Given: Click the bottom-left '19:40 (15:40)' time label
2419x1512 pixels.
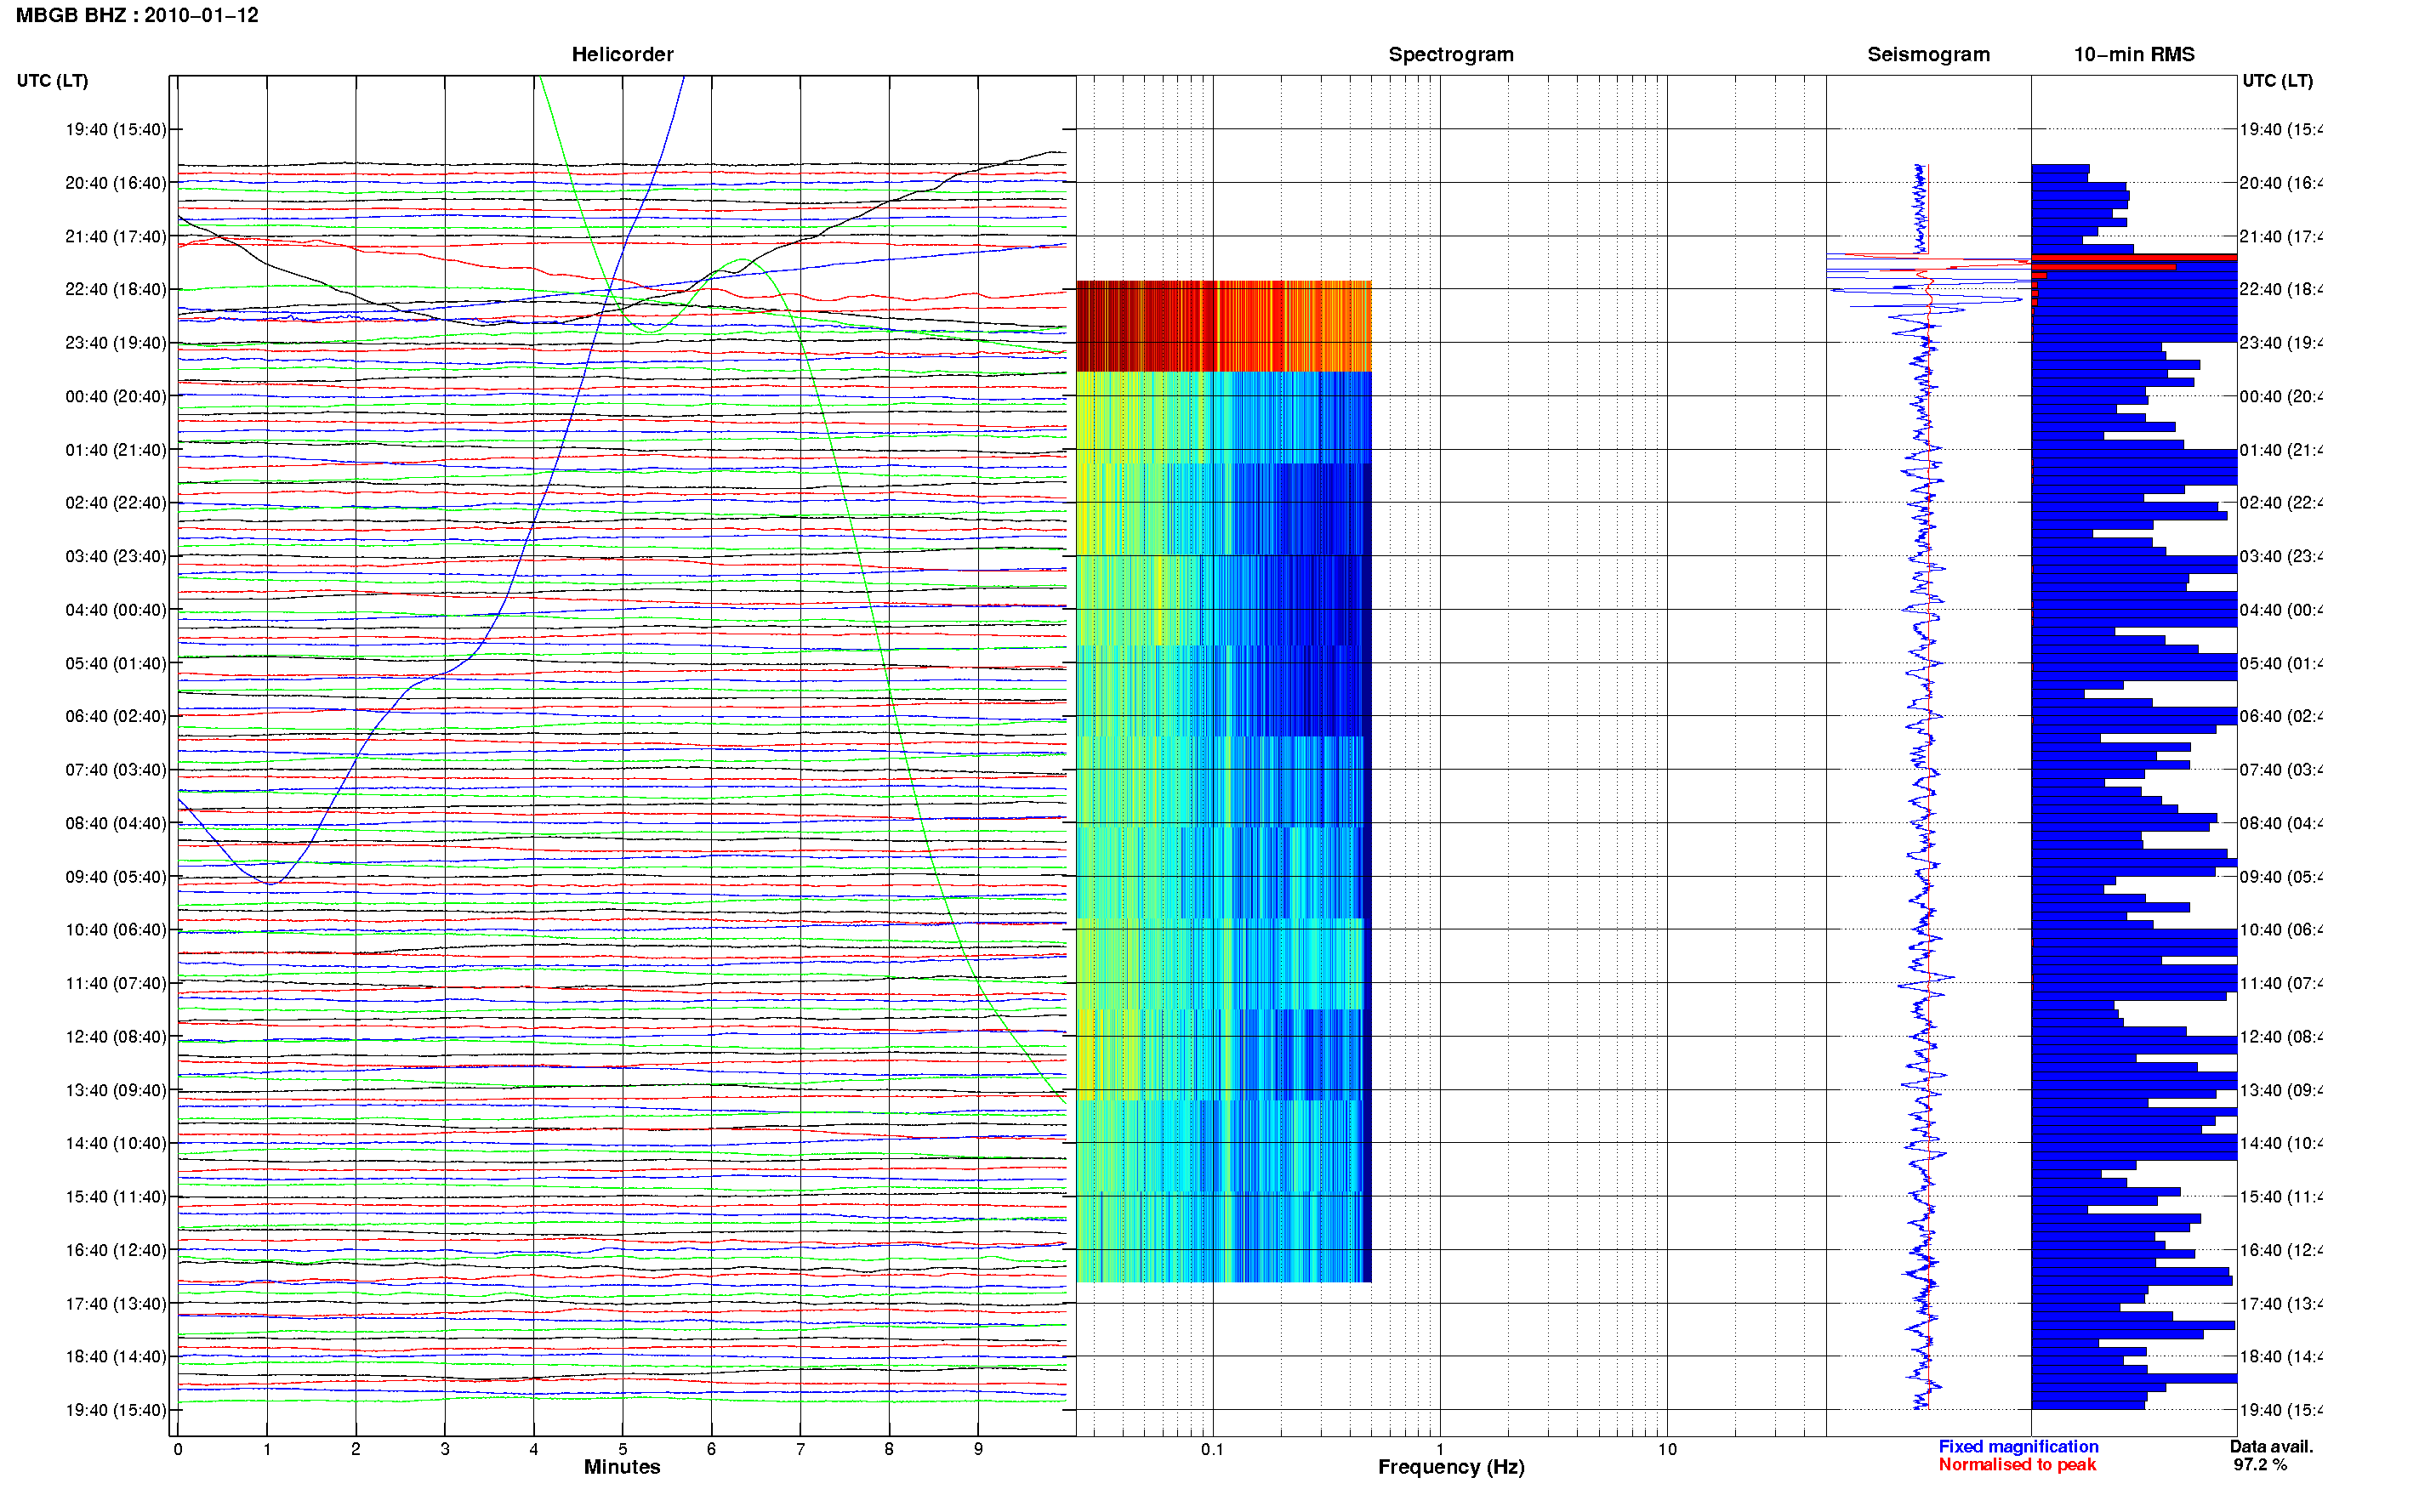Looking at the screenshot, I should tap(116, 1410).
